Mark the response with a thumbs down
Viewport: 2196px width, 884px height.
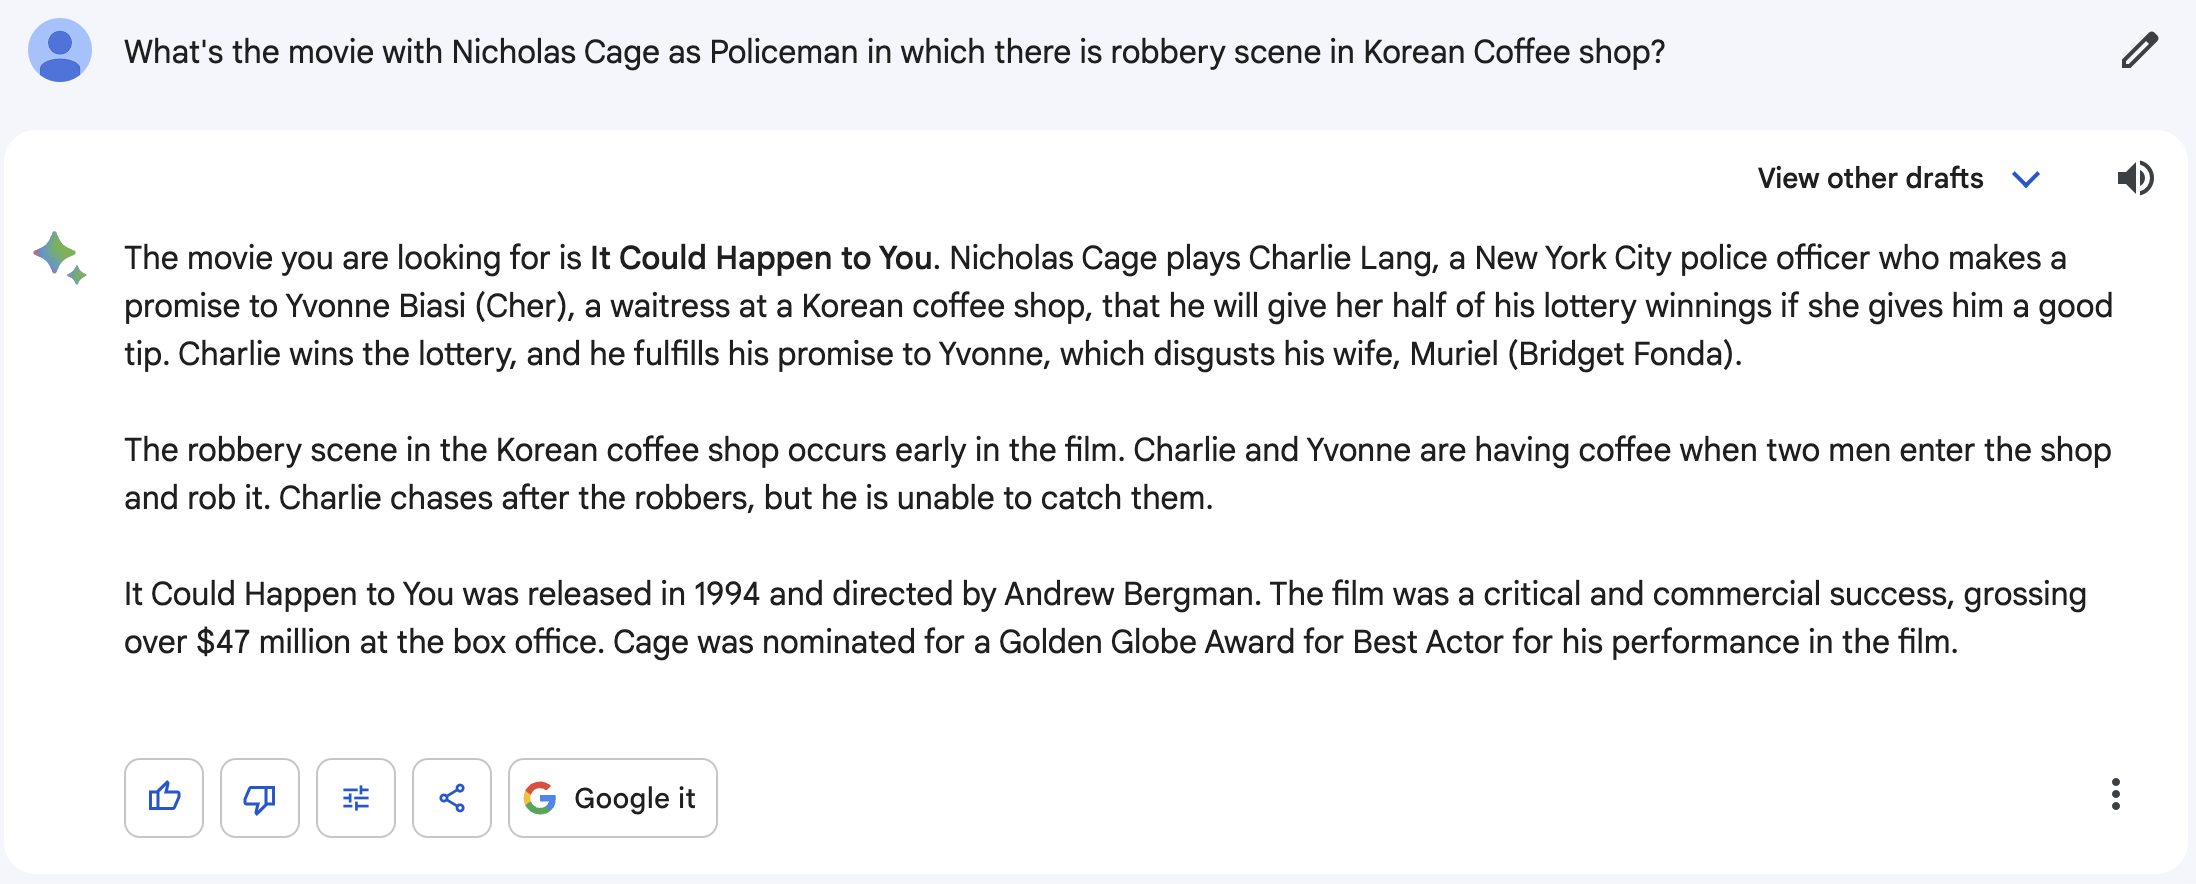[260, 798]
